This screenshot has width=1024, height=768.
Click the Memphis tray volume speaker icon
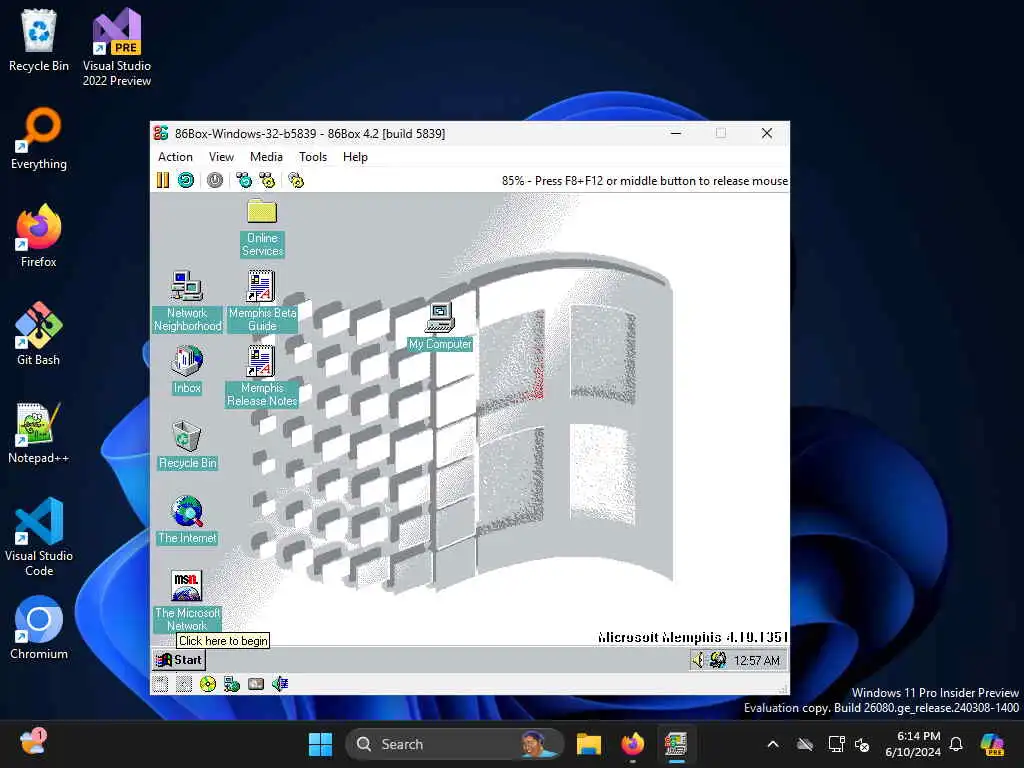pyautogui.click(x=698, y=660)
